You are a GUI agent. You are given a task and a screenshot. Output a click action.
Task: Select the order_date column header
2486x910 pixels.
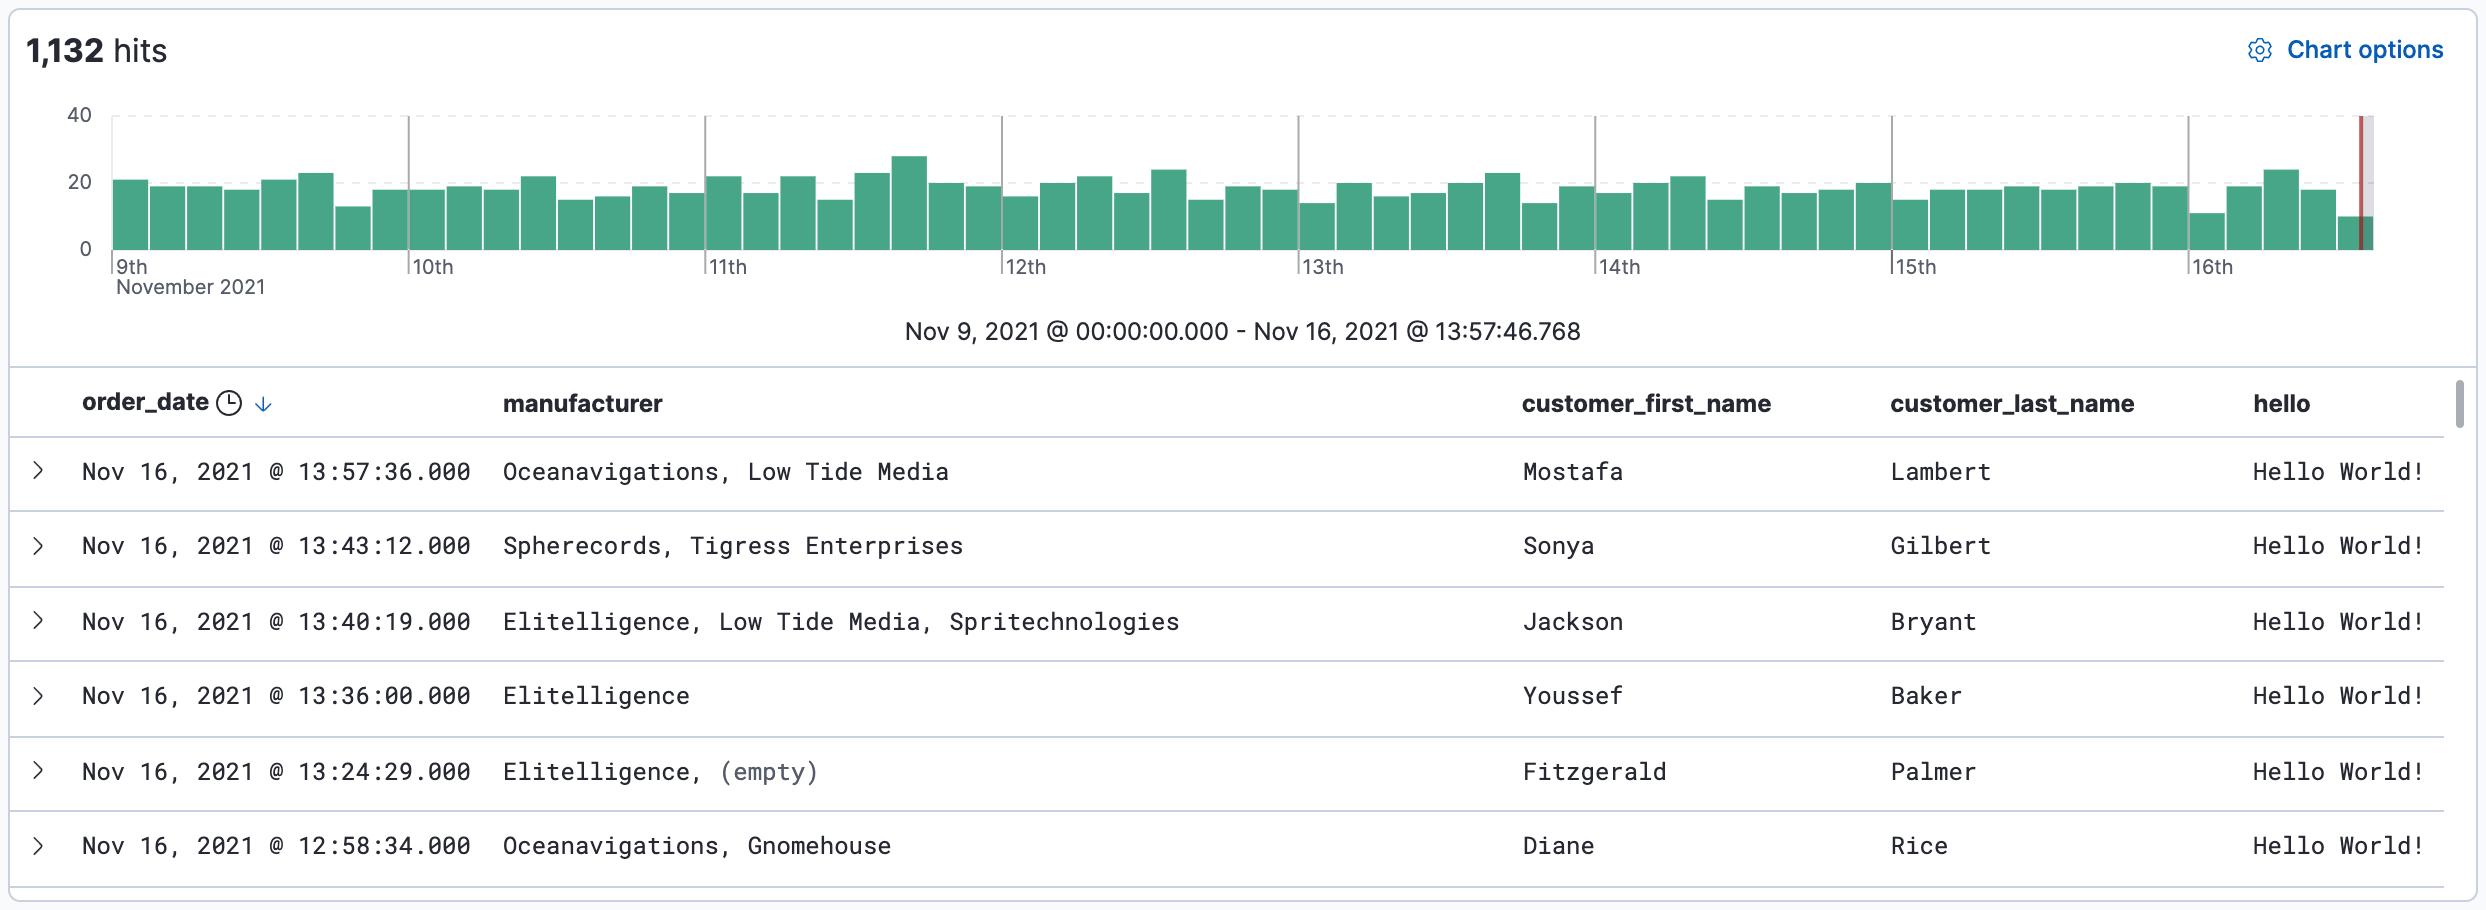(145, 404)
